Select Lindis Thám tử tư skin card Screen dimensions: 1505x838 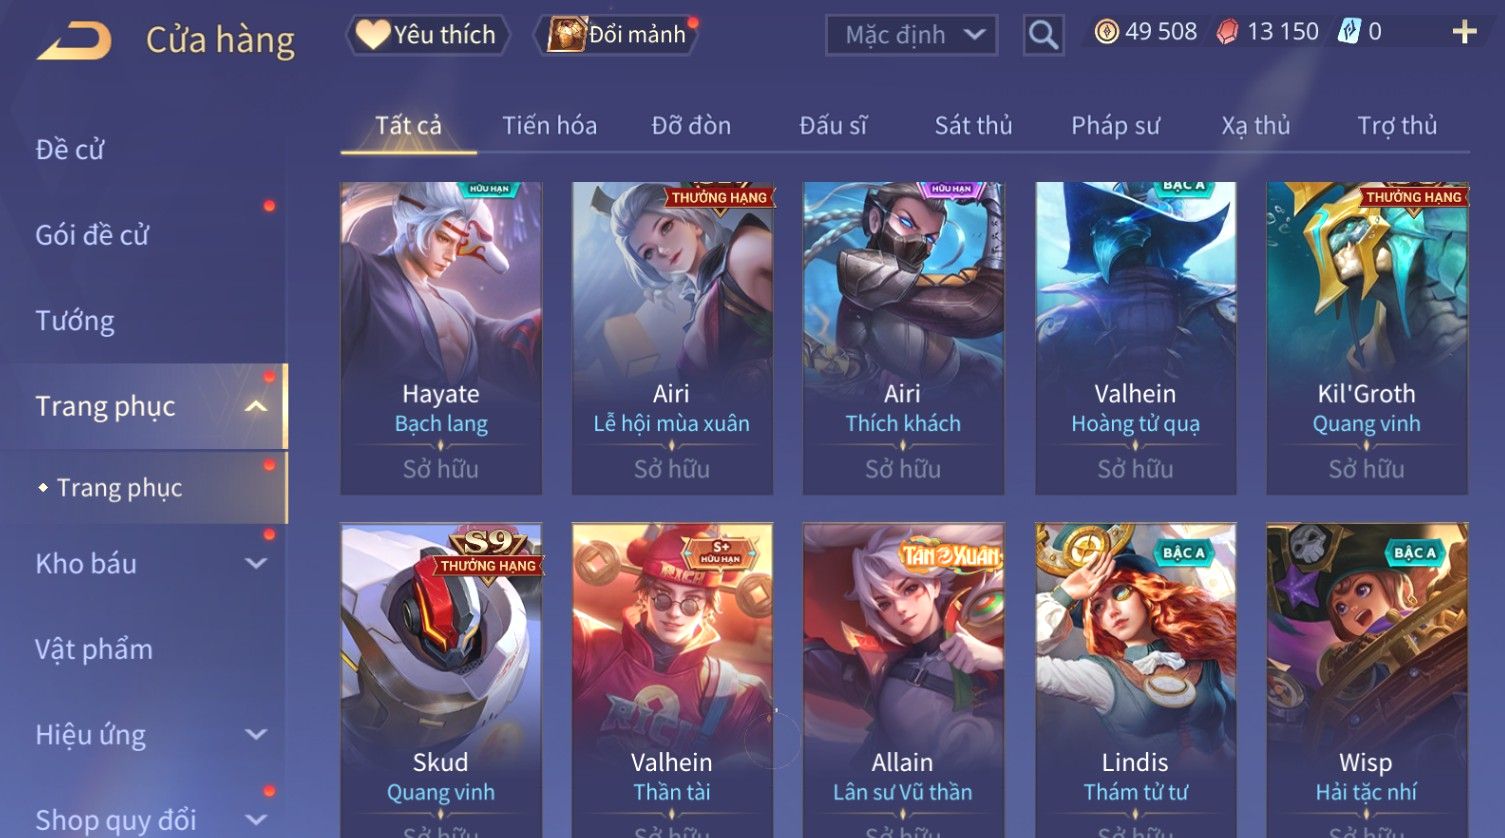click(x=1135, y=680)
